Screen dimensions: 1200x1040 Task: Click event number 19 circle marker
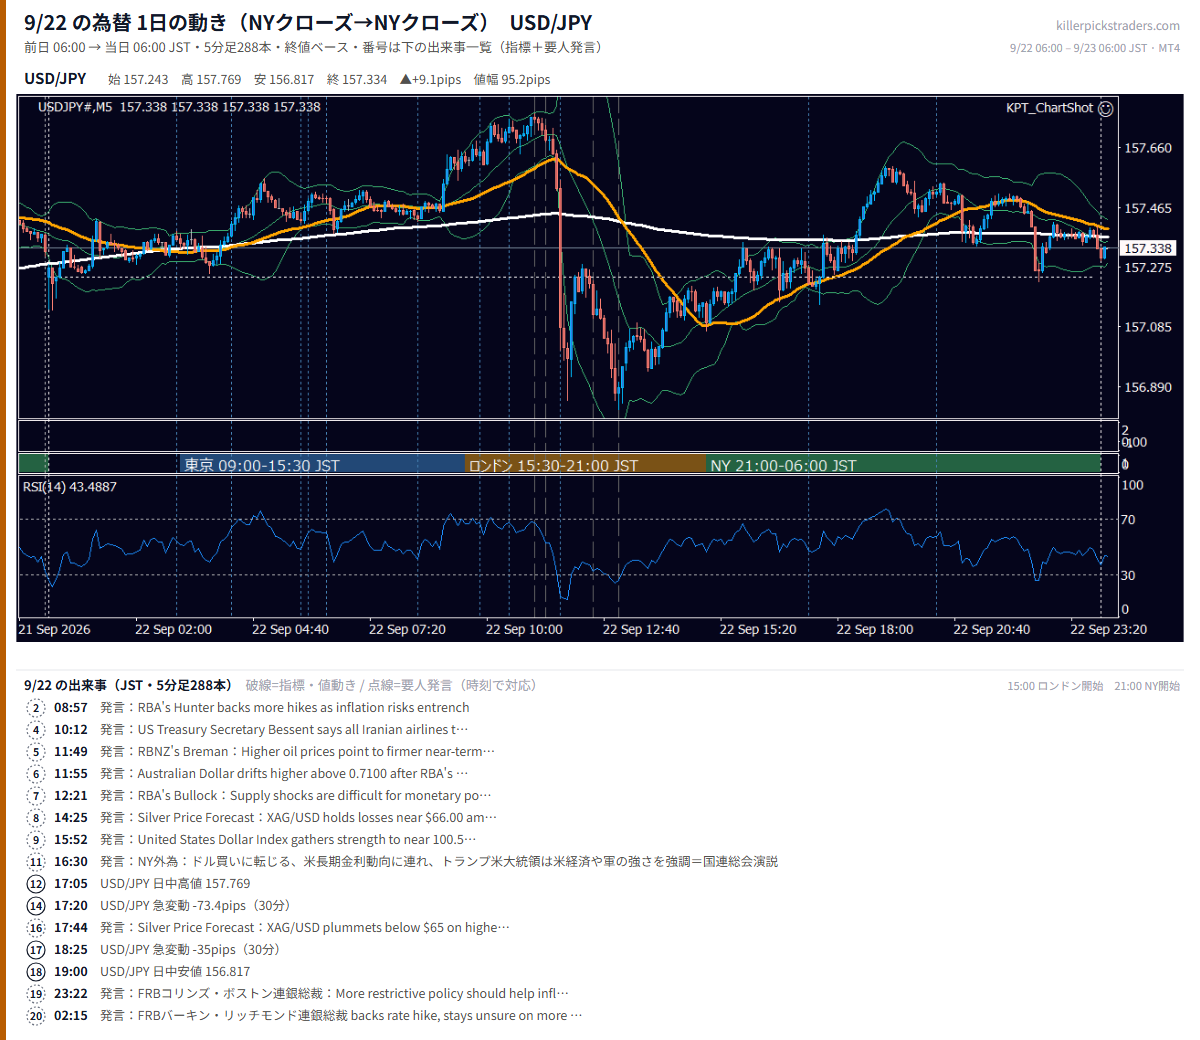tap(36, 994)
